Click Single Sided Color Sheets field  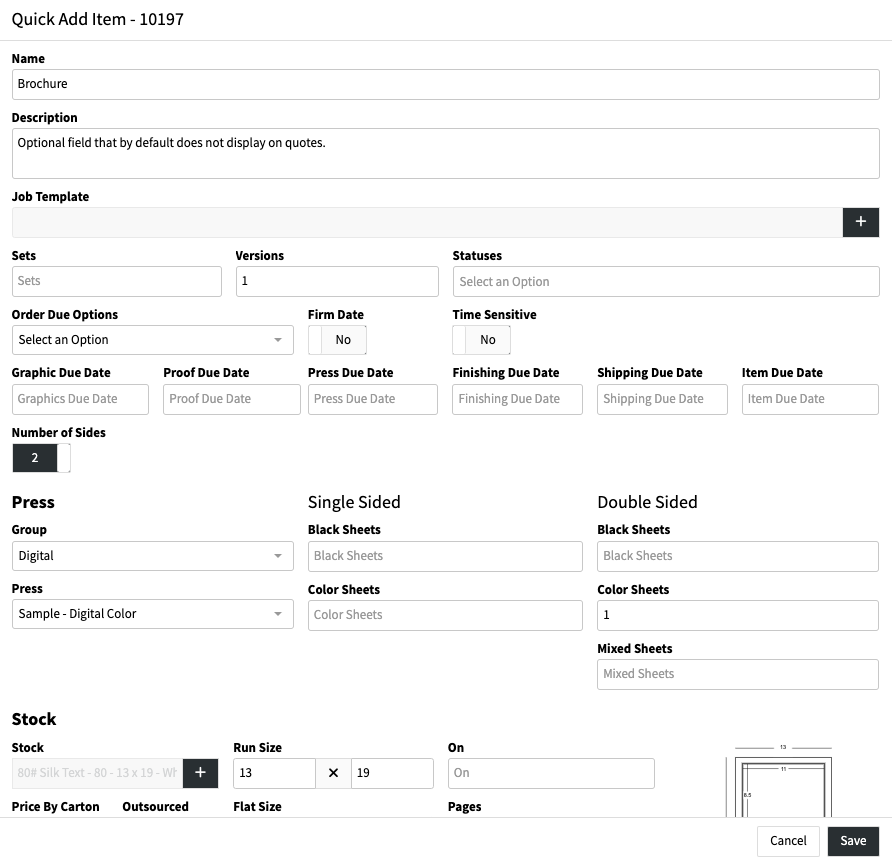click(x=445, y=615)
